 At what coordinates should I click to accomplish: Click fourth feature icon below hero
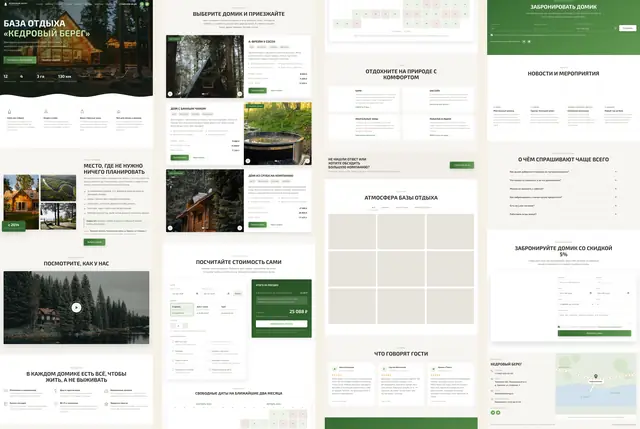tap(118, 111)
